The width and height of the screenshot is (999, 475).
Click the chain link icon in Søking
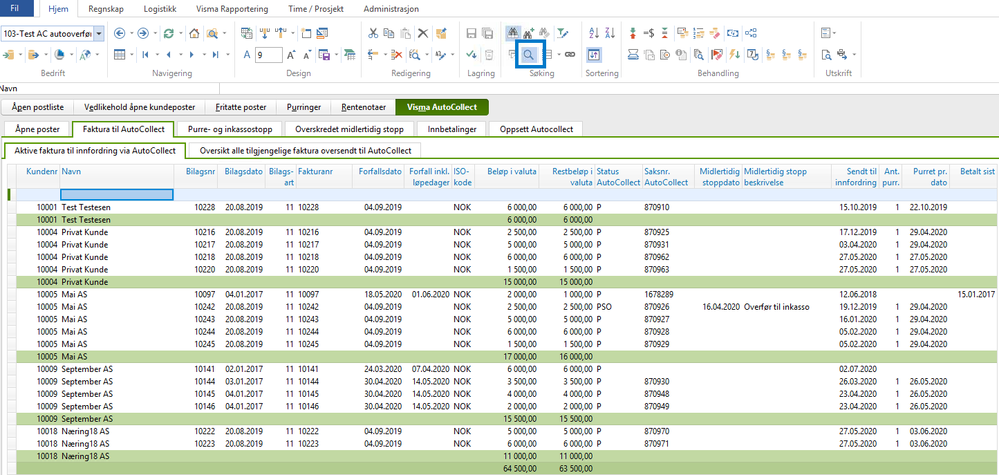coord(570,55)
